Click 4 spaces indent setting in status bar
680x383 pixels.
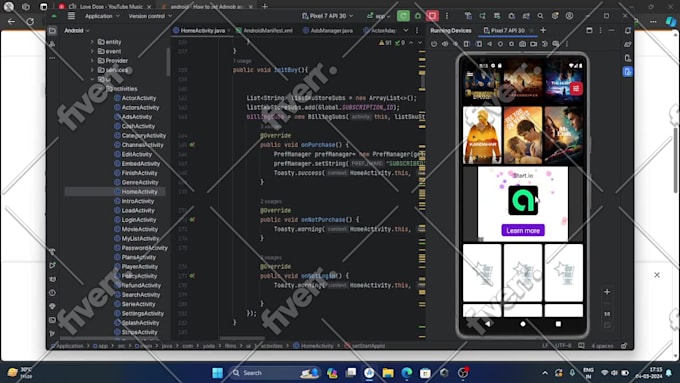[x=602, y=346]
